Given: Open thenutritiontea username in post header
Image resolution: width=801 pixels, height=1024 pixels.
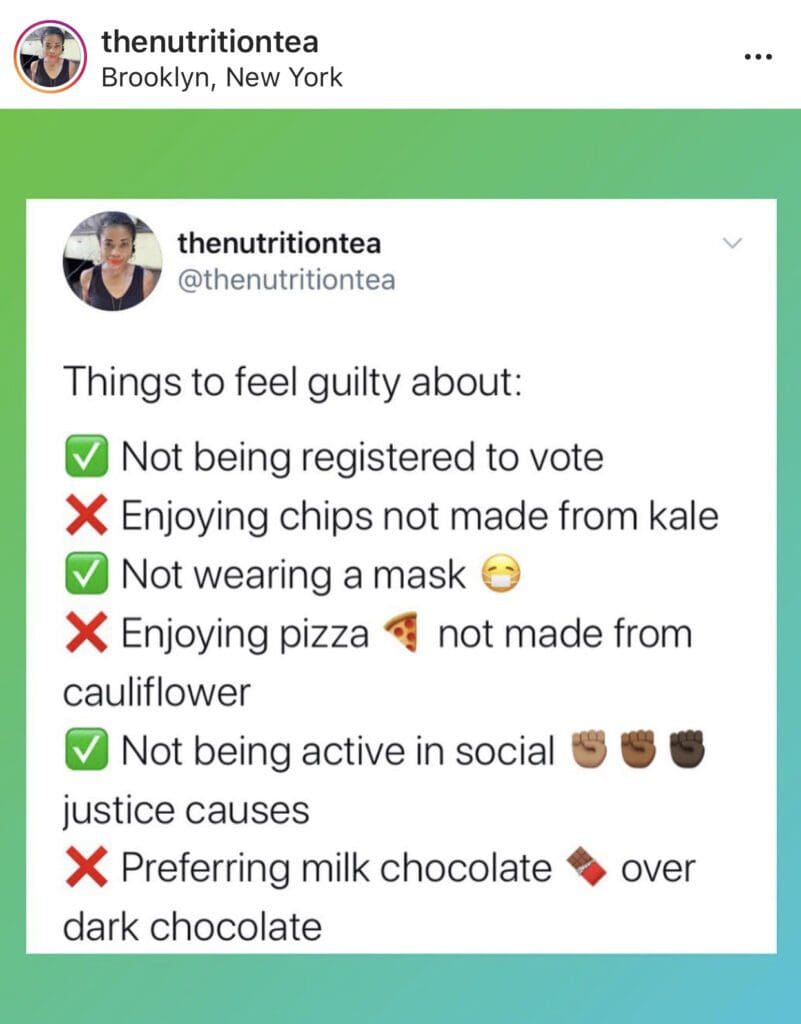Looking at the screenshot, I should coord(210,42).
